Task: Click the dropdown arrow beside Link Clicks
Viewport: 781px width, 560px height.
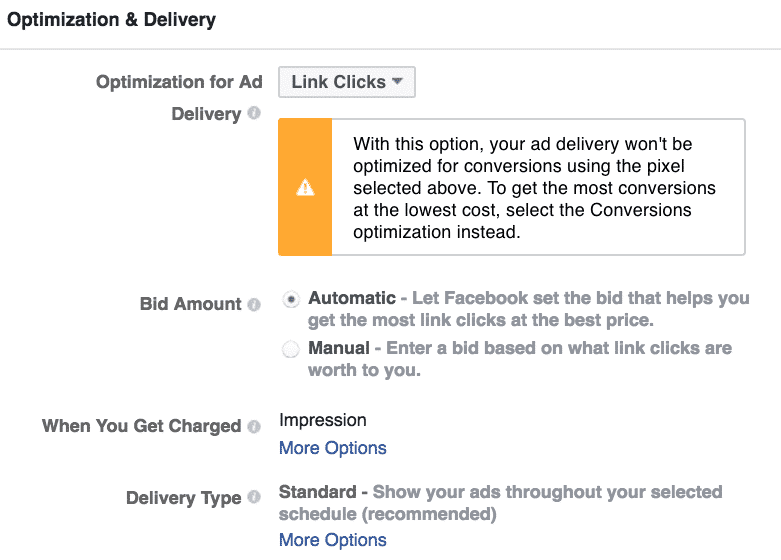Action: click(397, 81)
